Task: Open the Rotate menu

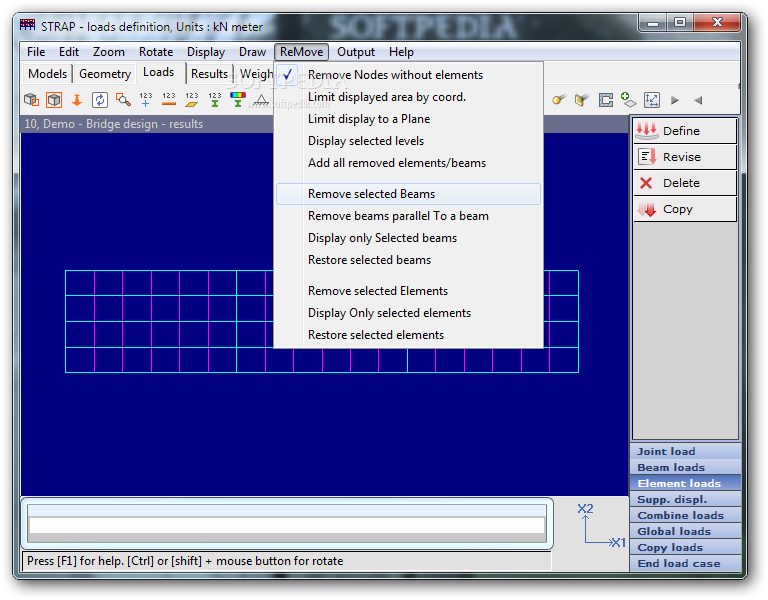Action: pyautogui.click(x=156, y=52)
